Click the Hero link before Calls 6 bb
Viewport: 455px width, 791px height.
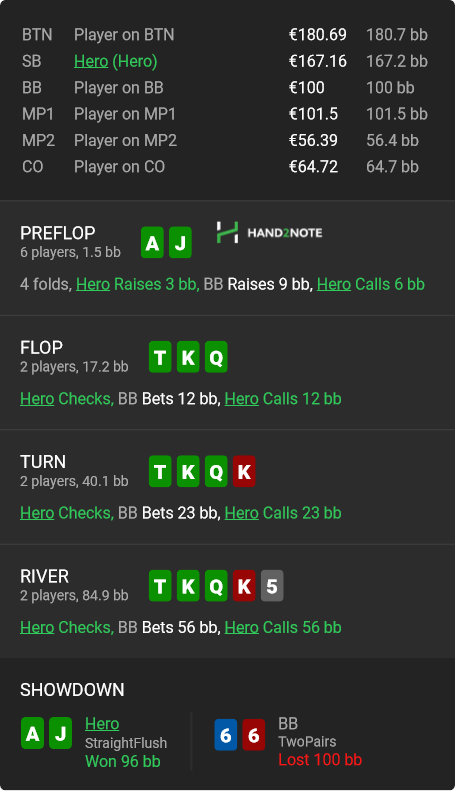(334, 284)
